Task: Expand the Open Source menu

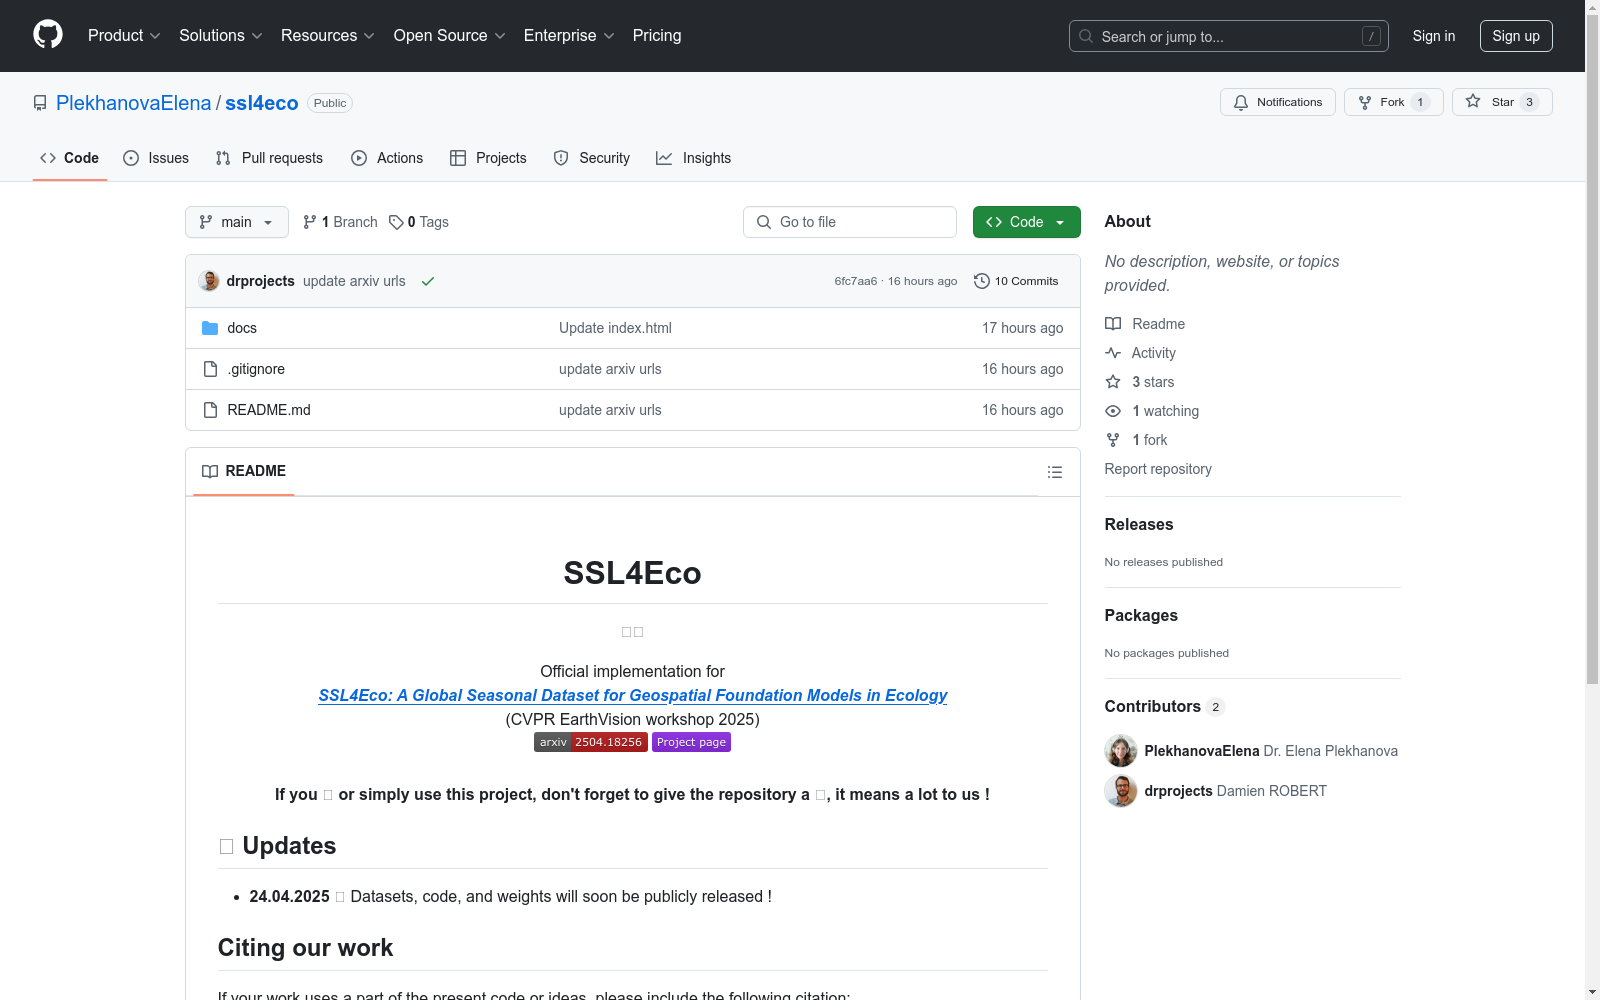Action: tap(450, 36)
